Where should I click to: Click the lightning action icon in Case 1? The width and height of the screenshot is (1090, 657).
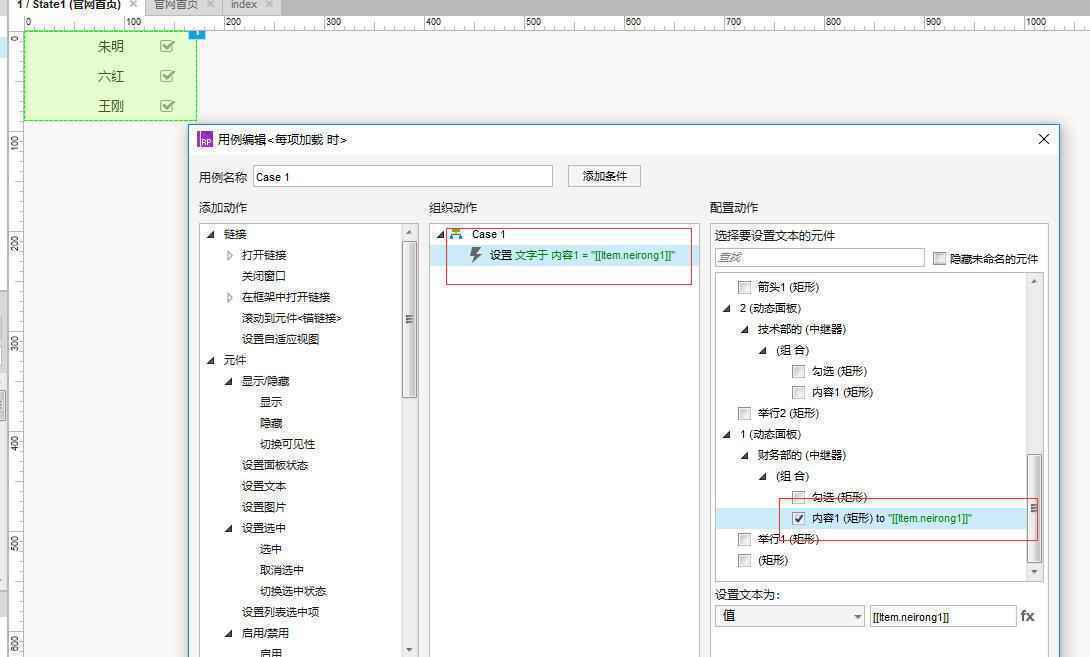(x=475, y=255)
